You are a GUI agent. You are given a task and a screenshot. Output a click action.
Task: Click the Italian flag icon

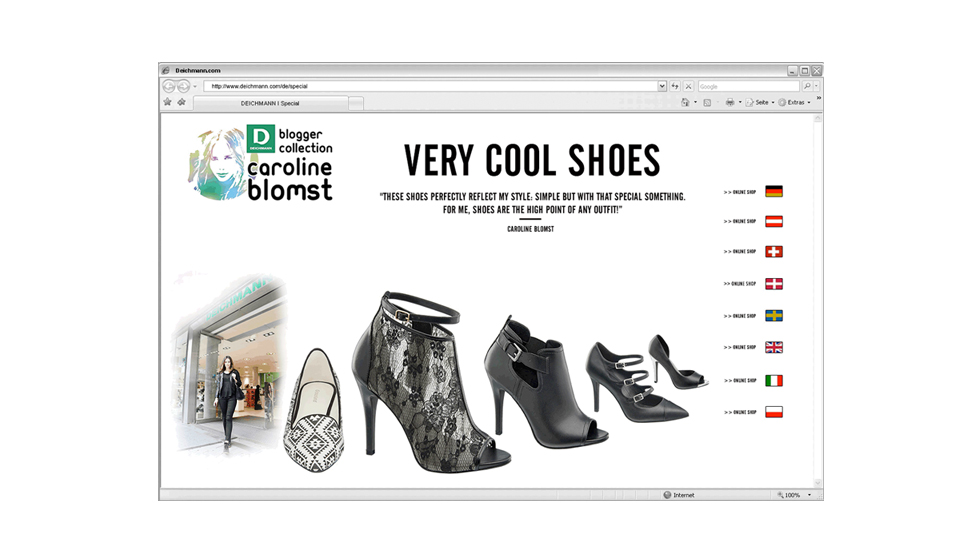(x=774, y=380)
